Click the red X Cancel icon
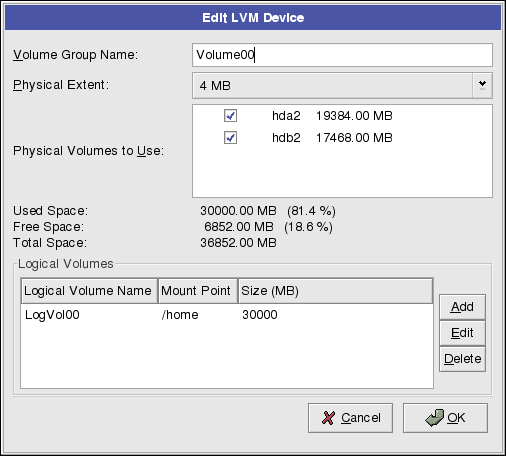Image resolution: width=506 pixels, height=456 pixels. click(328, 418)
